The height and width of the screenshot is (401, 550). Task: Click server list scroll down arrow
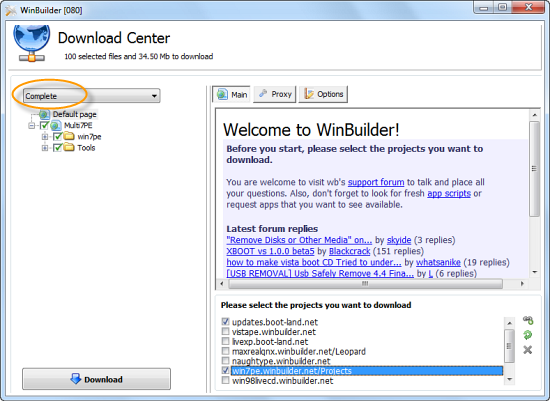(x=509, y=379)
